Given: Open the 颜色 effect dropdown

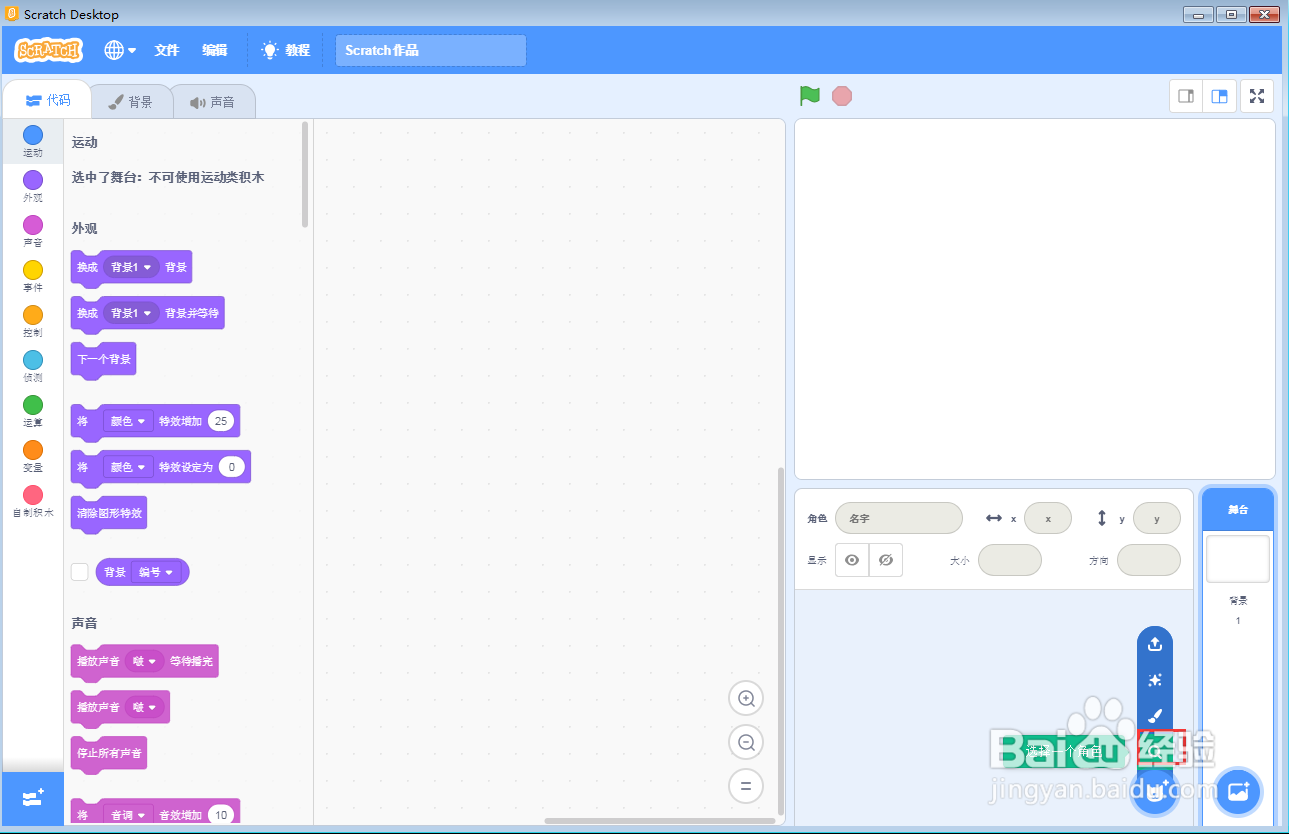Looking at the screenshot, I should (x=128, y=420).
